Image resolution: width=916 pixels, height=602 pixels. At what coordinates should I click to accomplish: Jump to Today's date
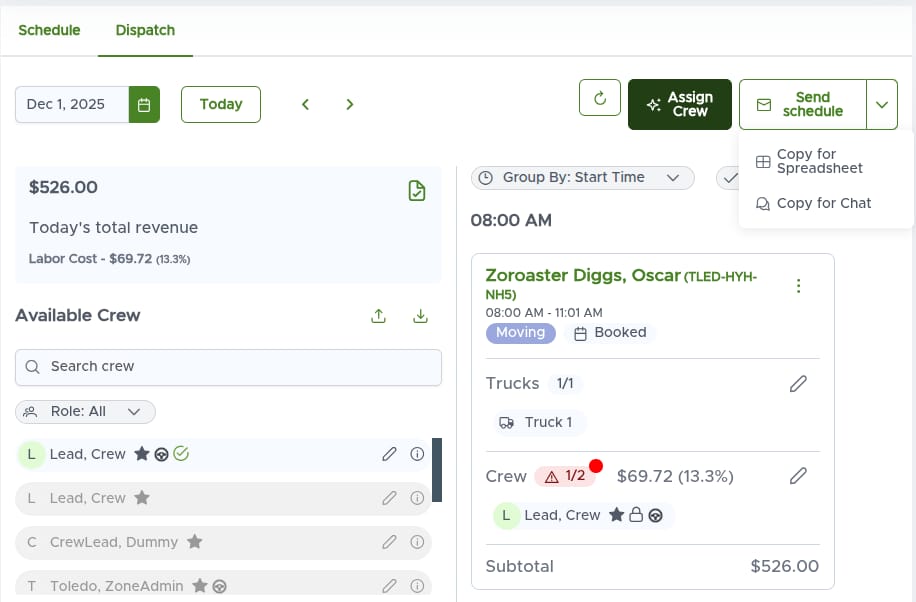221,105
